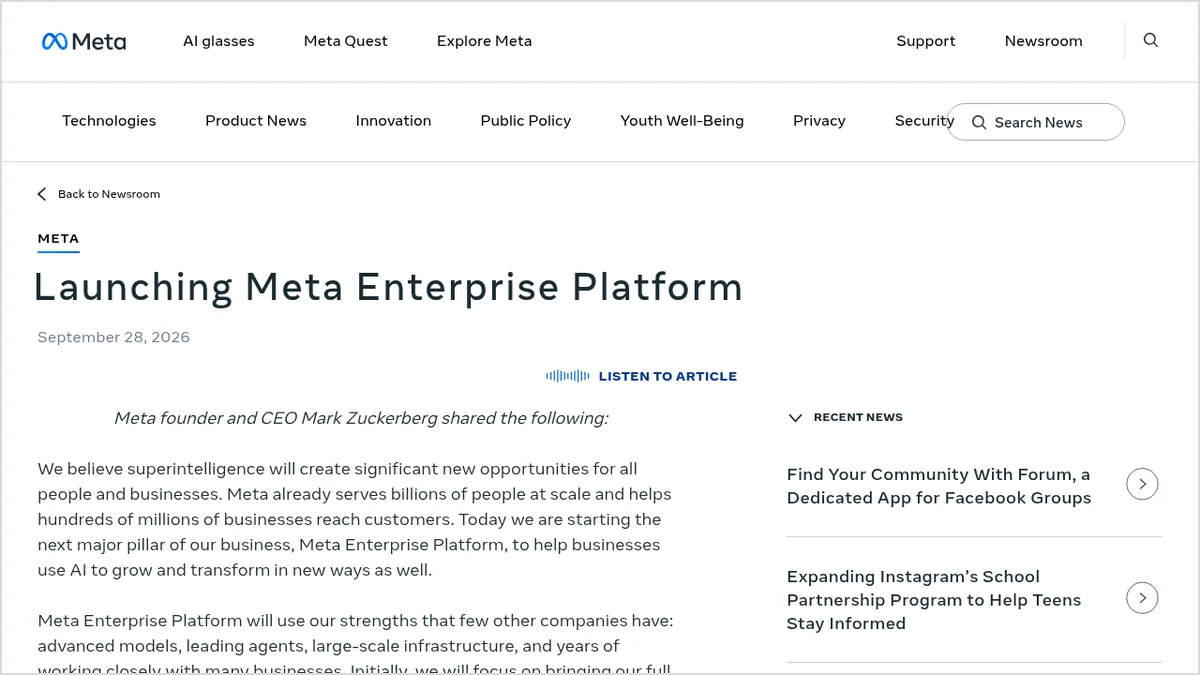Open Find Your Community With Forum article

pyautogui.click(x=939, y=486)
